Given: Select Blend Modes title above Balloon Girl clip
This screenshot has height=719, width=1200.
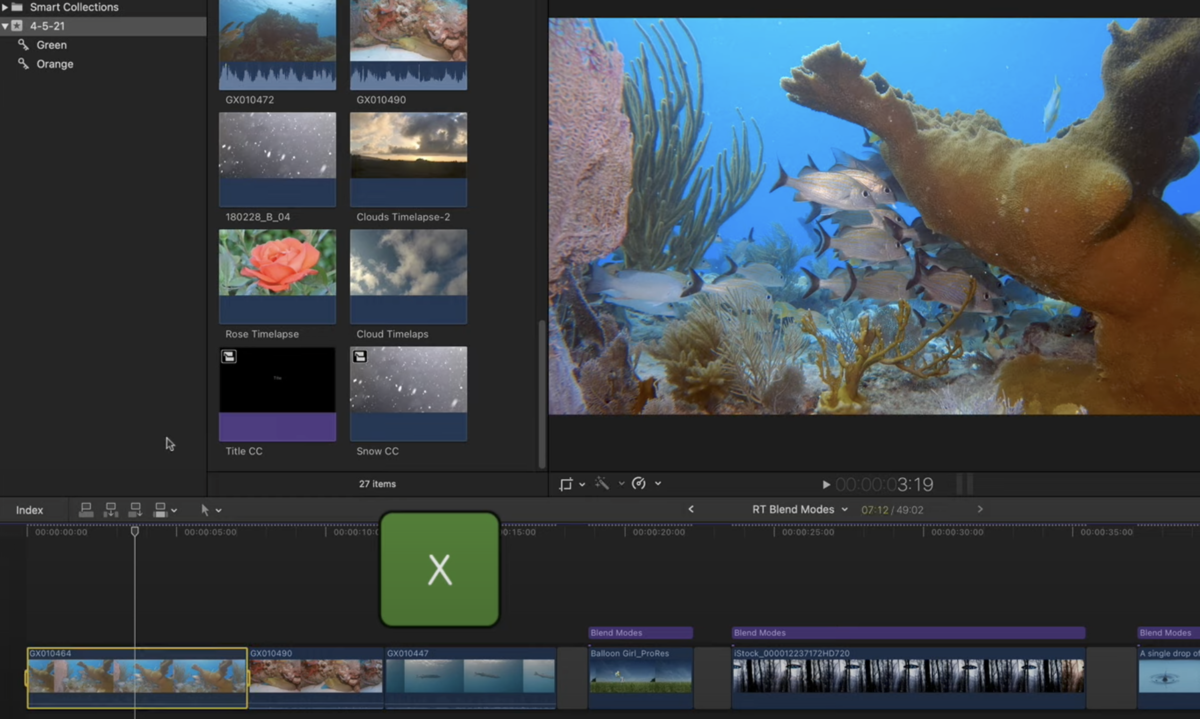Looking at the screenshot, I should coord(641,633).
